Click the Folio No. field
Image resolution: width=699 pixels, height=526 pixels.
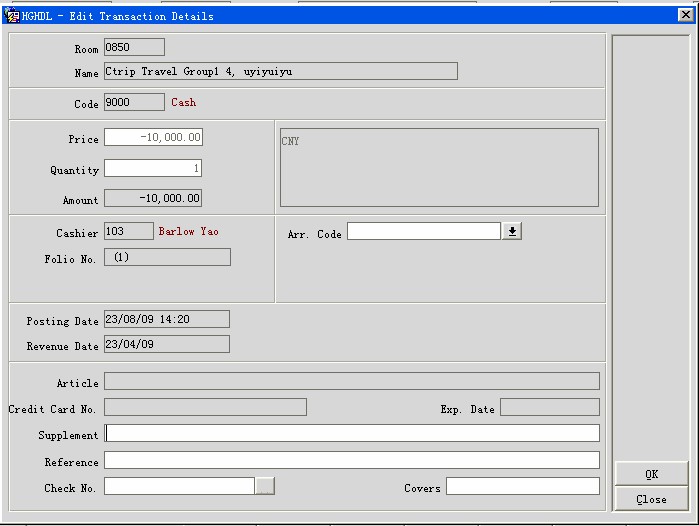coord(168,257)
